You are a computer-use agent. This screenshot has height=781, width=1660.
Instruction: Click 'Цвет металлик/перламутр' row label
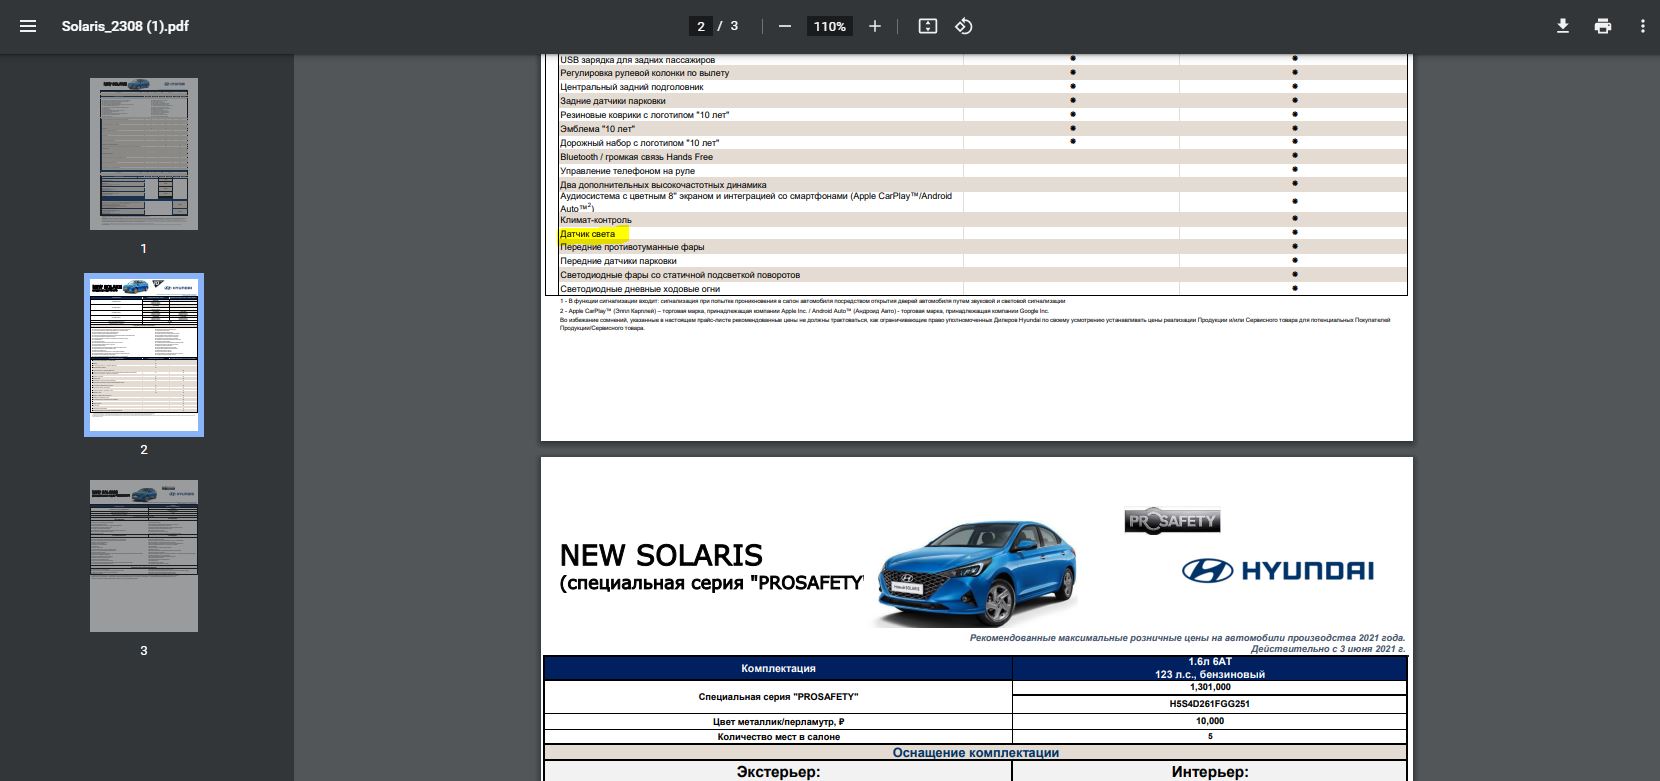click(x=778, y=721)
